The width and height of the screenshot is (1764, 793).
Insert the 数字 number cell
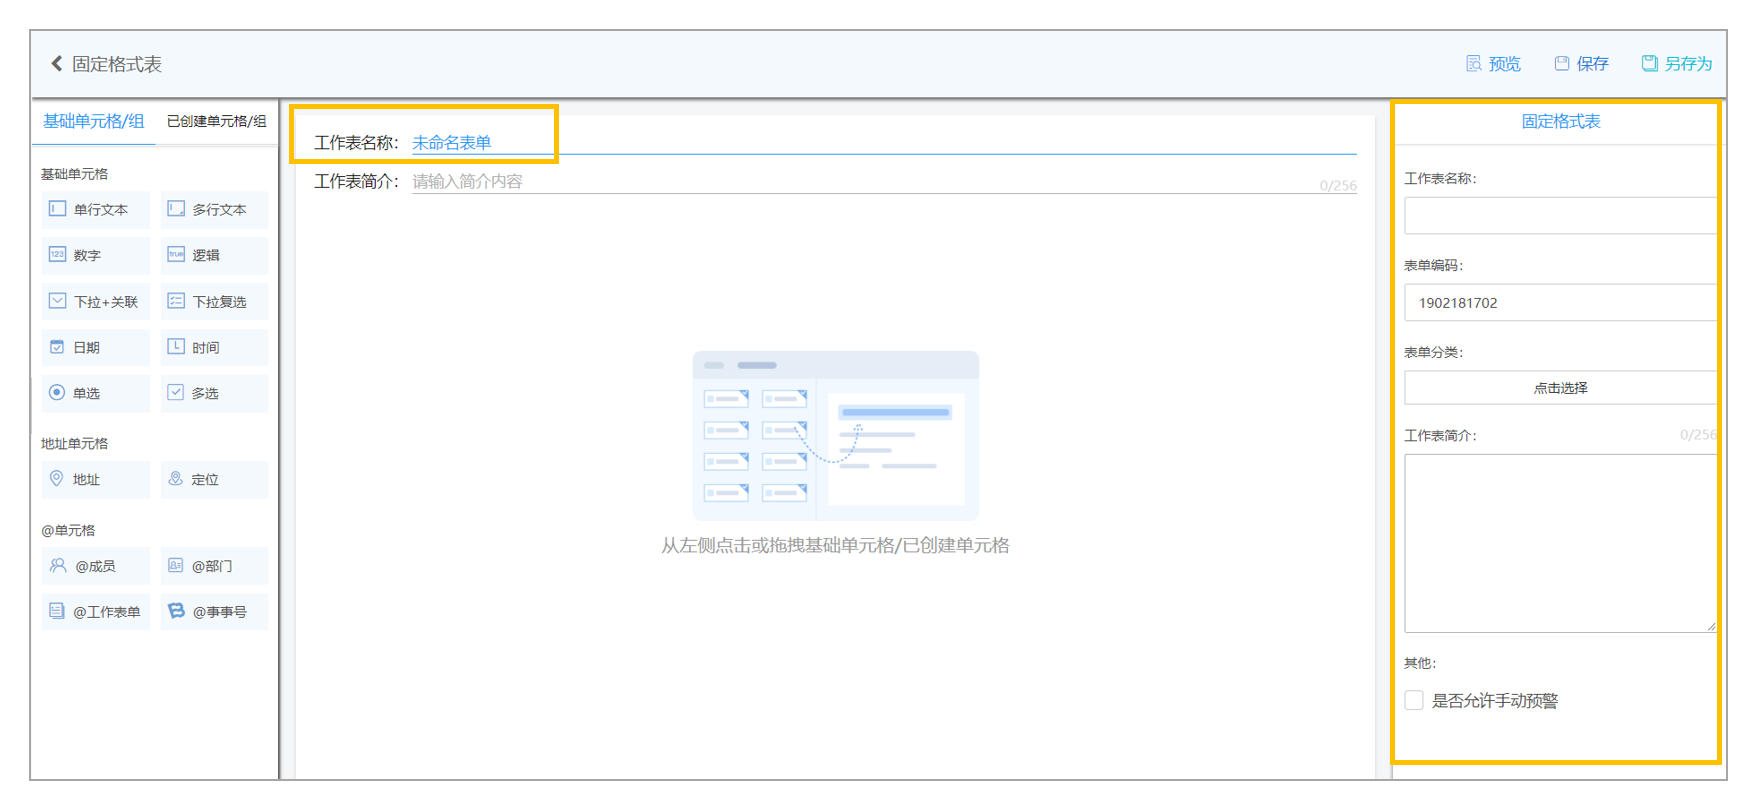(x=96, y=255)
